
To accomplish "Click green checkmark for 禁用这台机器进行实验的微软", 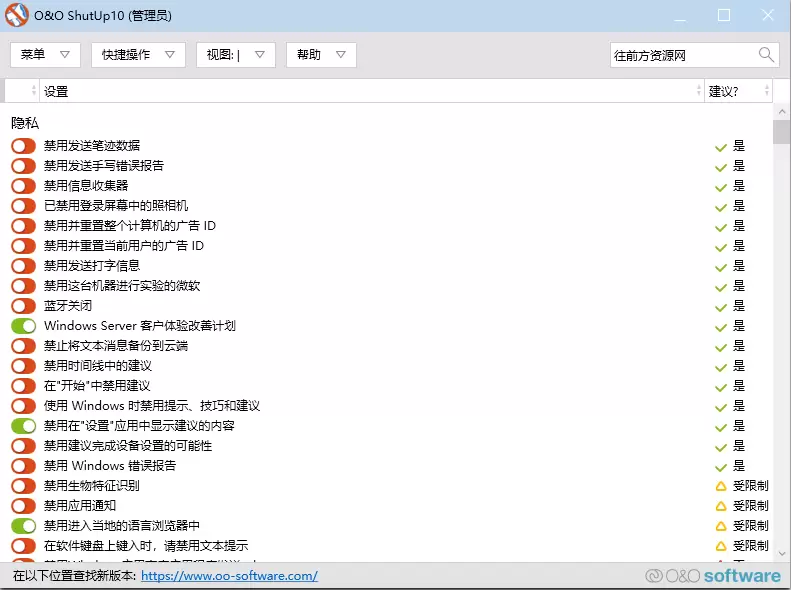I will (x=721, y=287).
